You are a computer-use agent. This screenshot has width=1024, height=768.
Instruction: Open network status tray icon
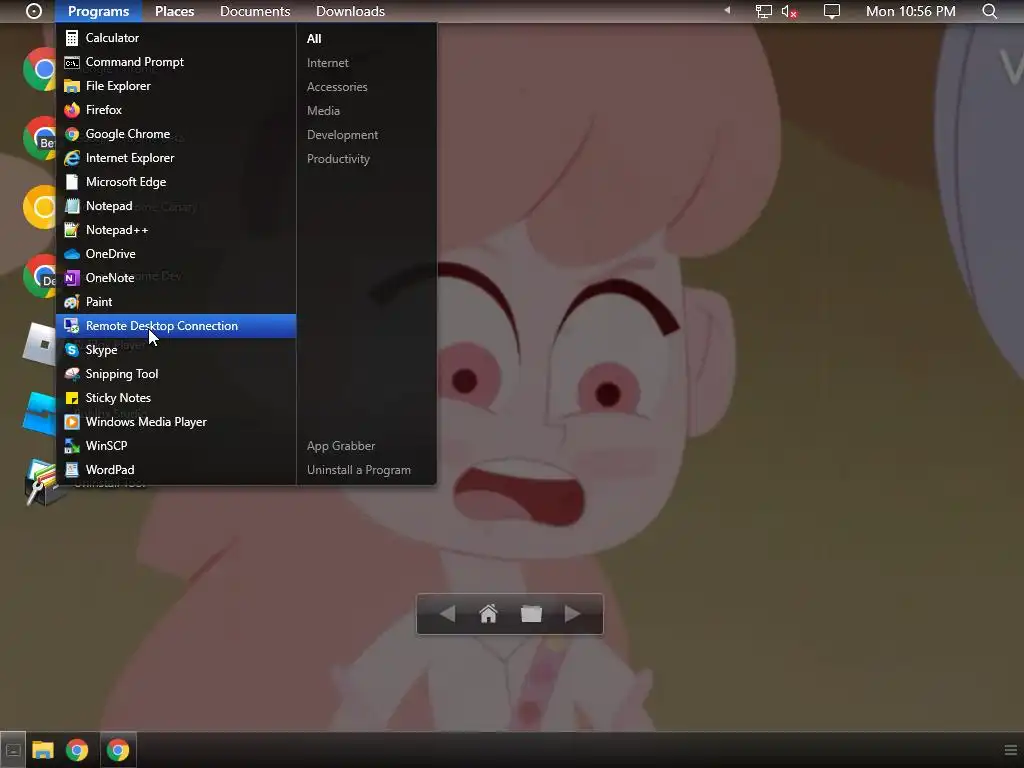[763, 11]
